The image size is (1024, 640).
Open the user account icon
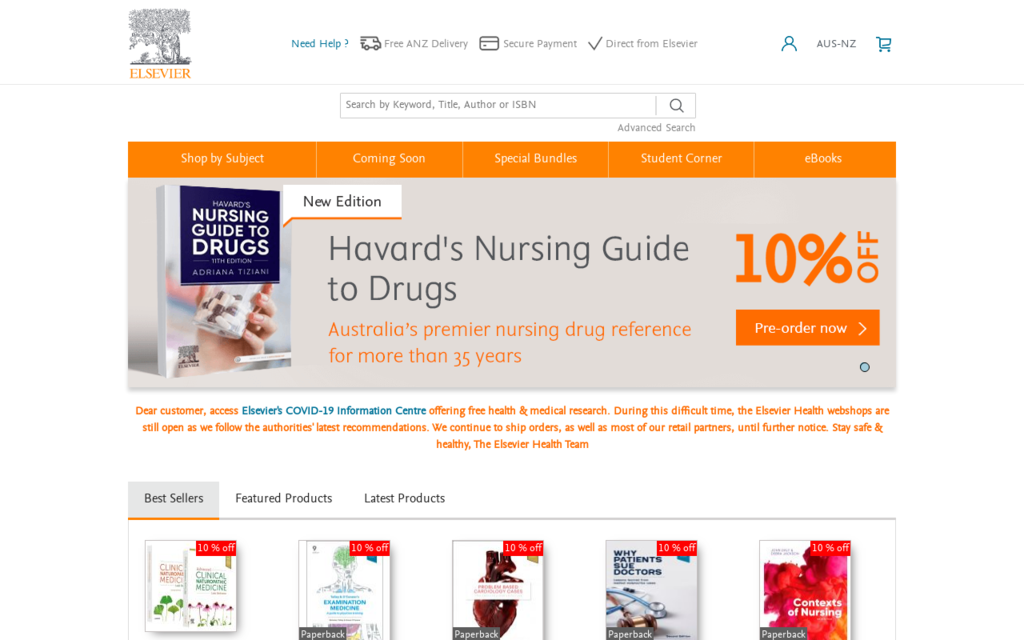pyautogui.click(x=789, y=44)
